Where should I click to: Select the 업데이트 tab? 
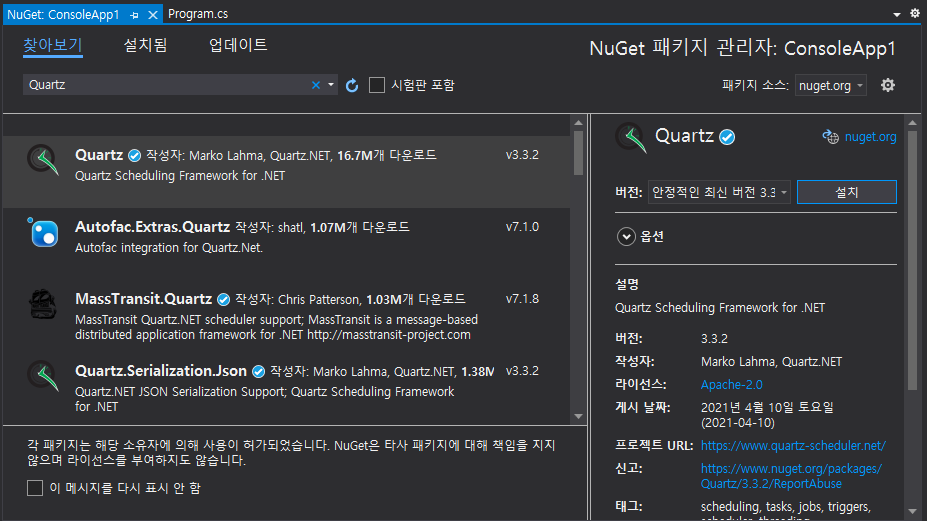pyautogui.click(x=238, y=45)
